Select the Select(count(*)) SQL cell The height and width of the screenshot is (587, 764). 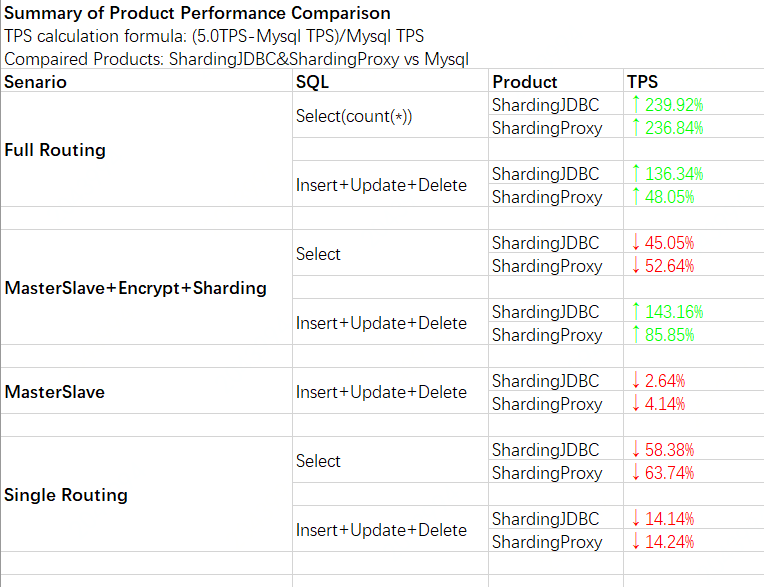(x=354, y=116)
